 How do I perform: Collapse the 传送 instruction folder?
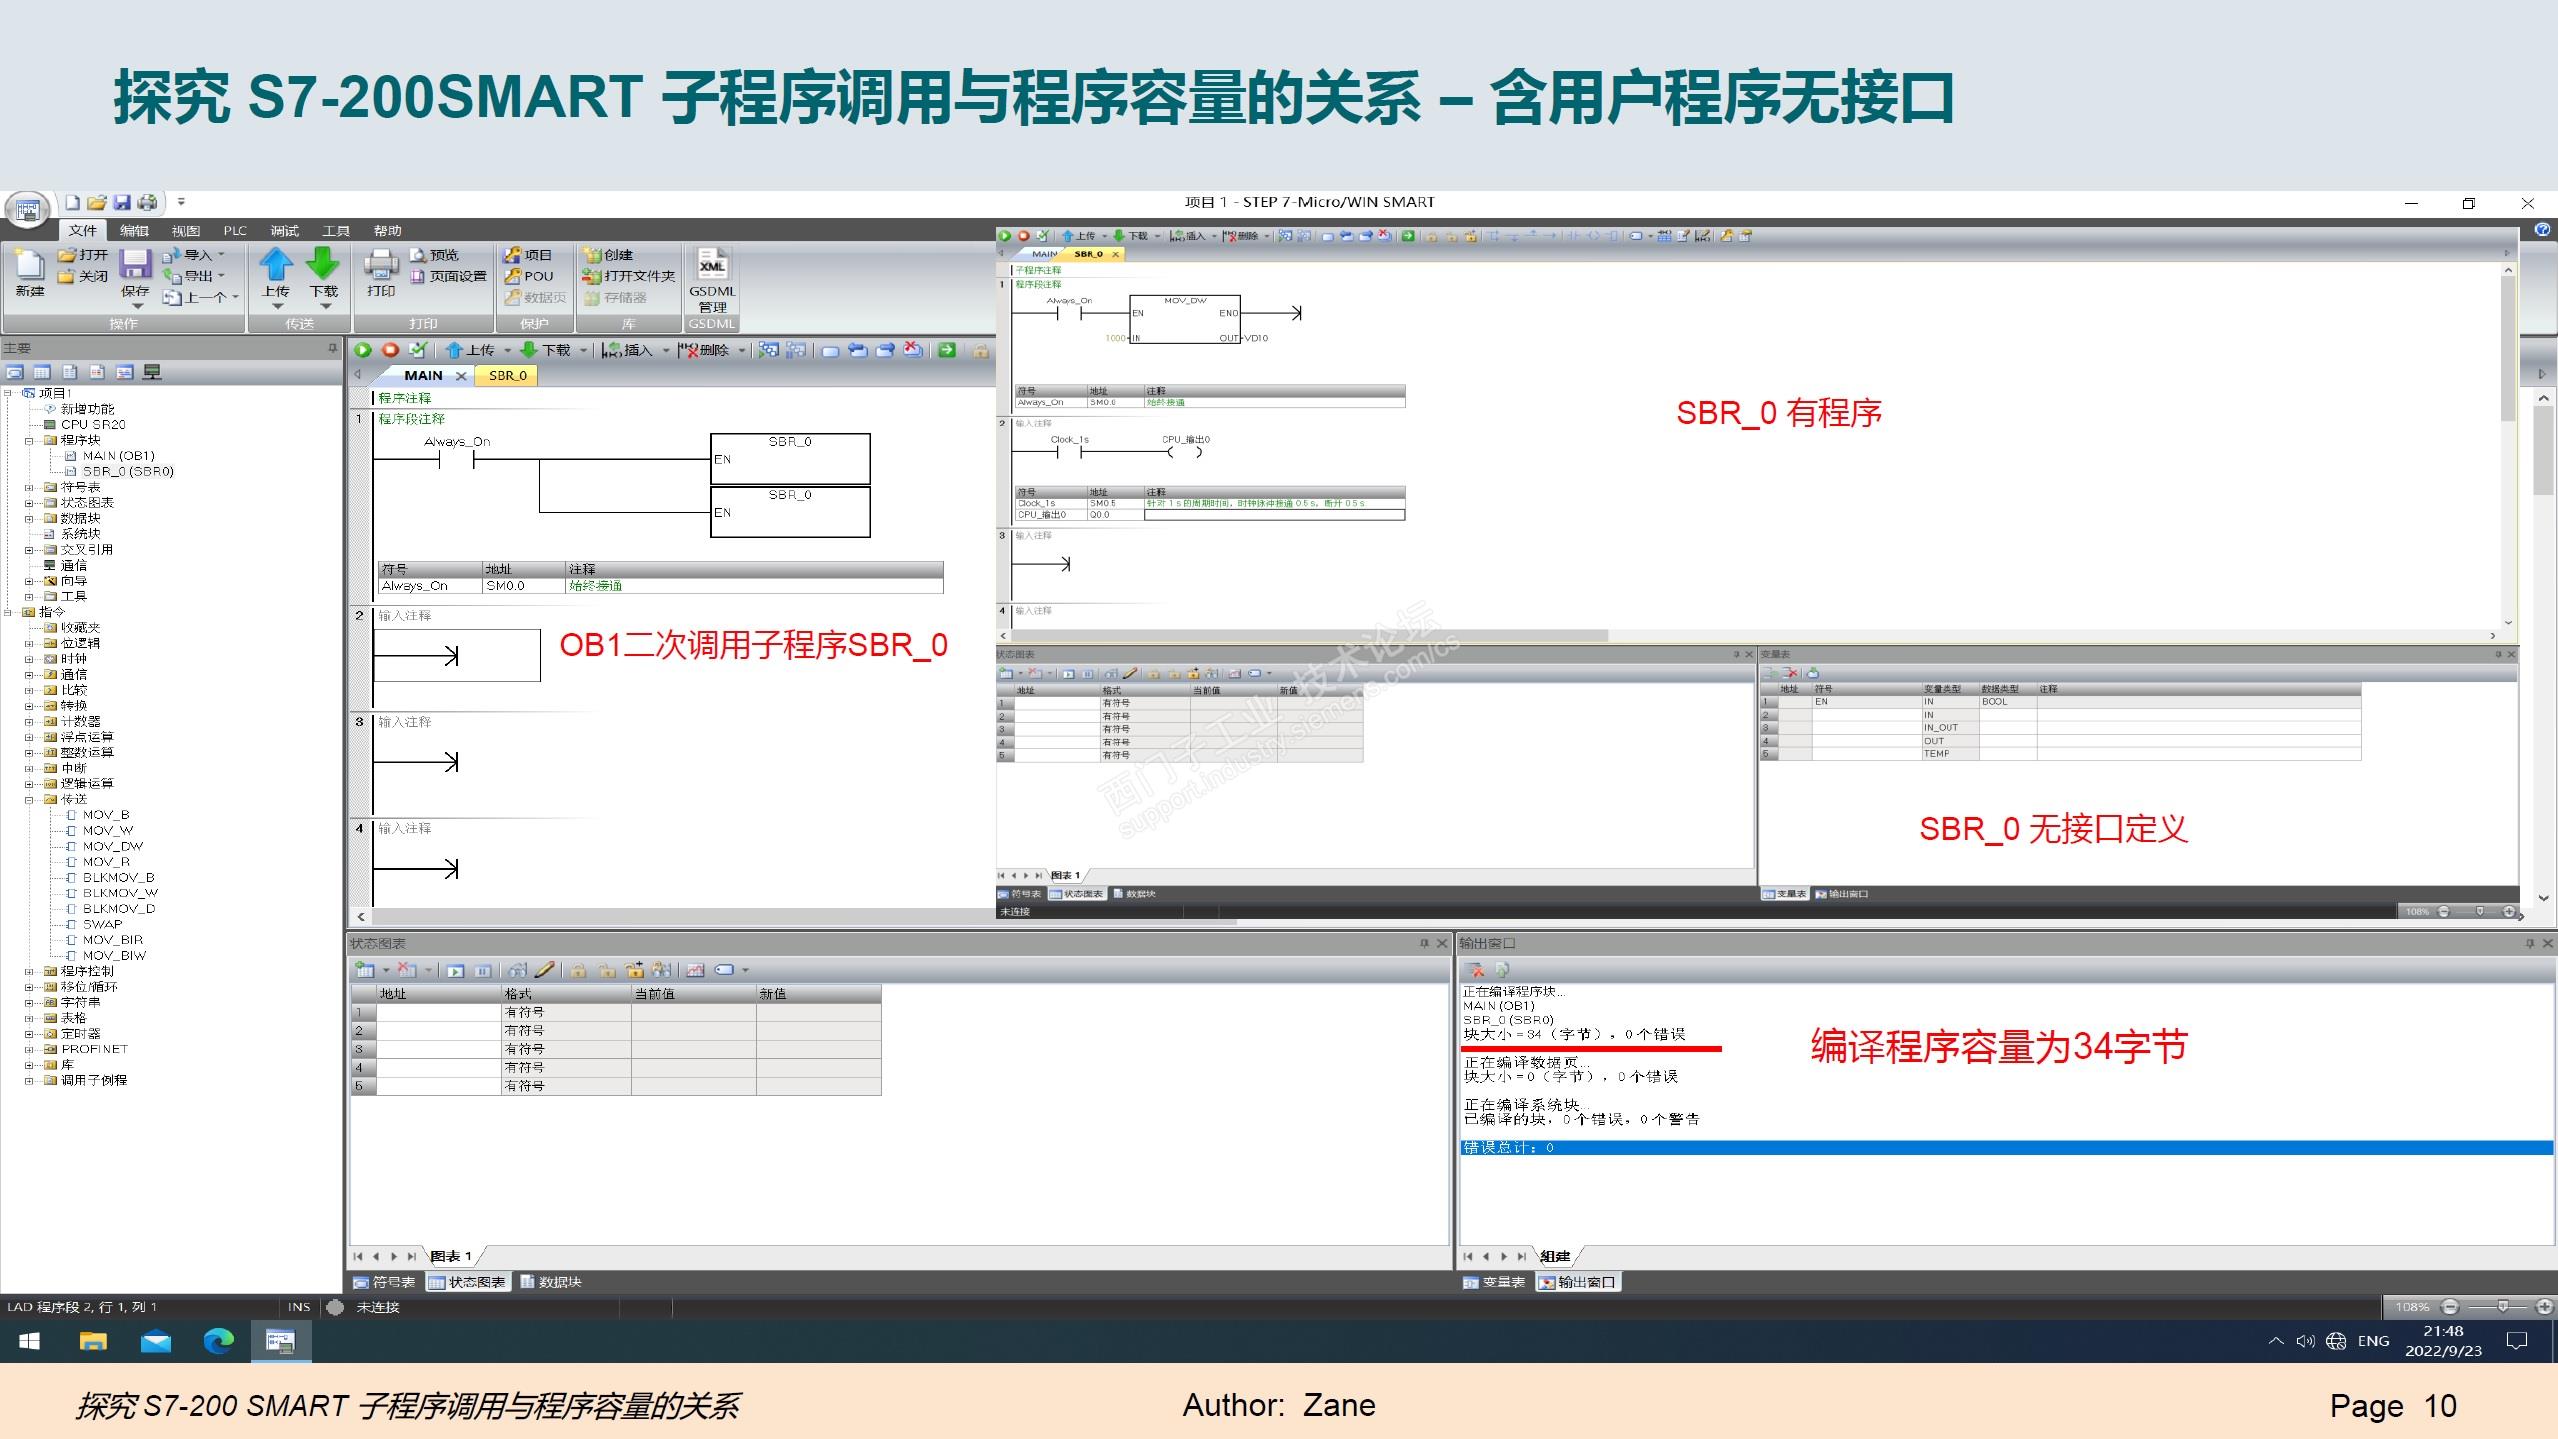30,799
